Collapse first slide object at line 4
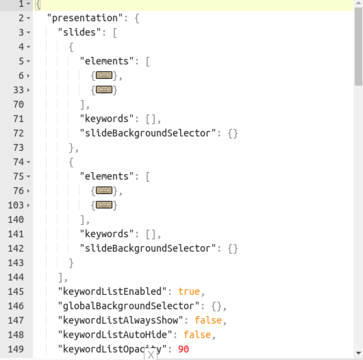Image resolution: width=363 pixels, height=360 pixels. 28,47
